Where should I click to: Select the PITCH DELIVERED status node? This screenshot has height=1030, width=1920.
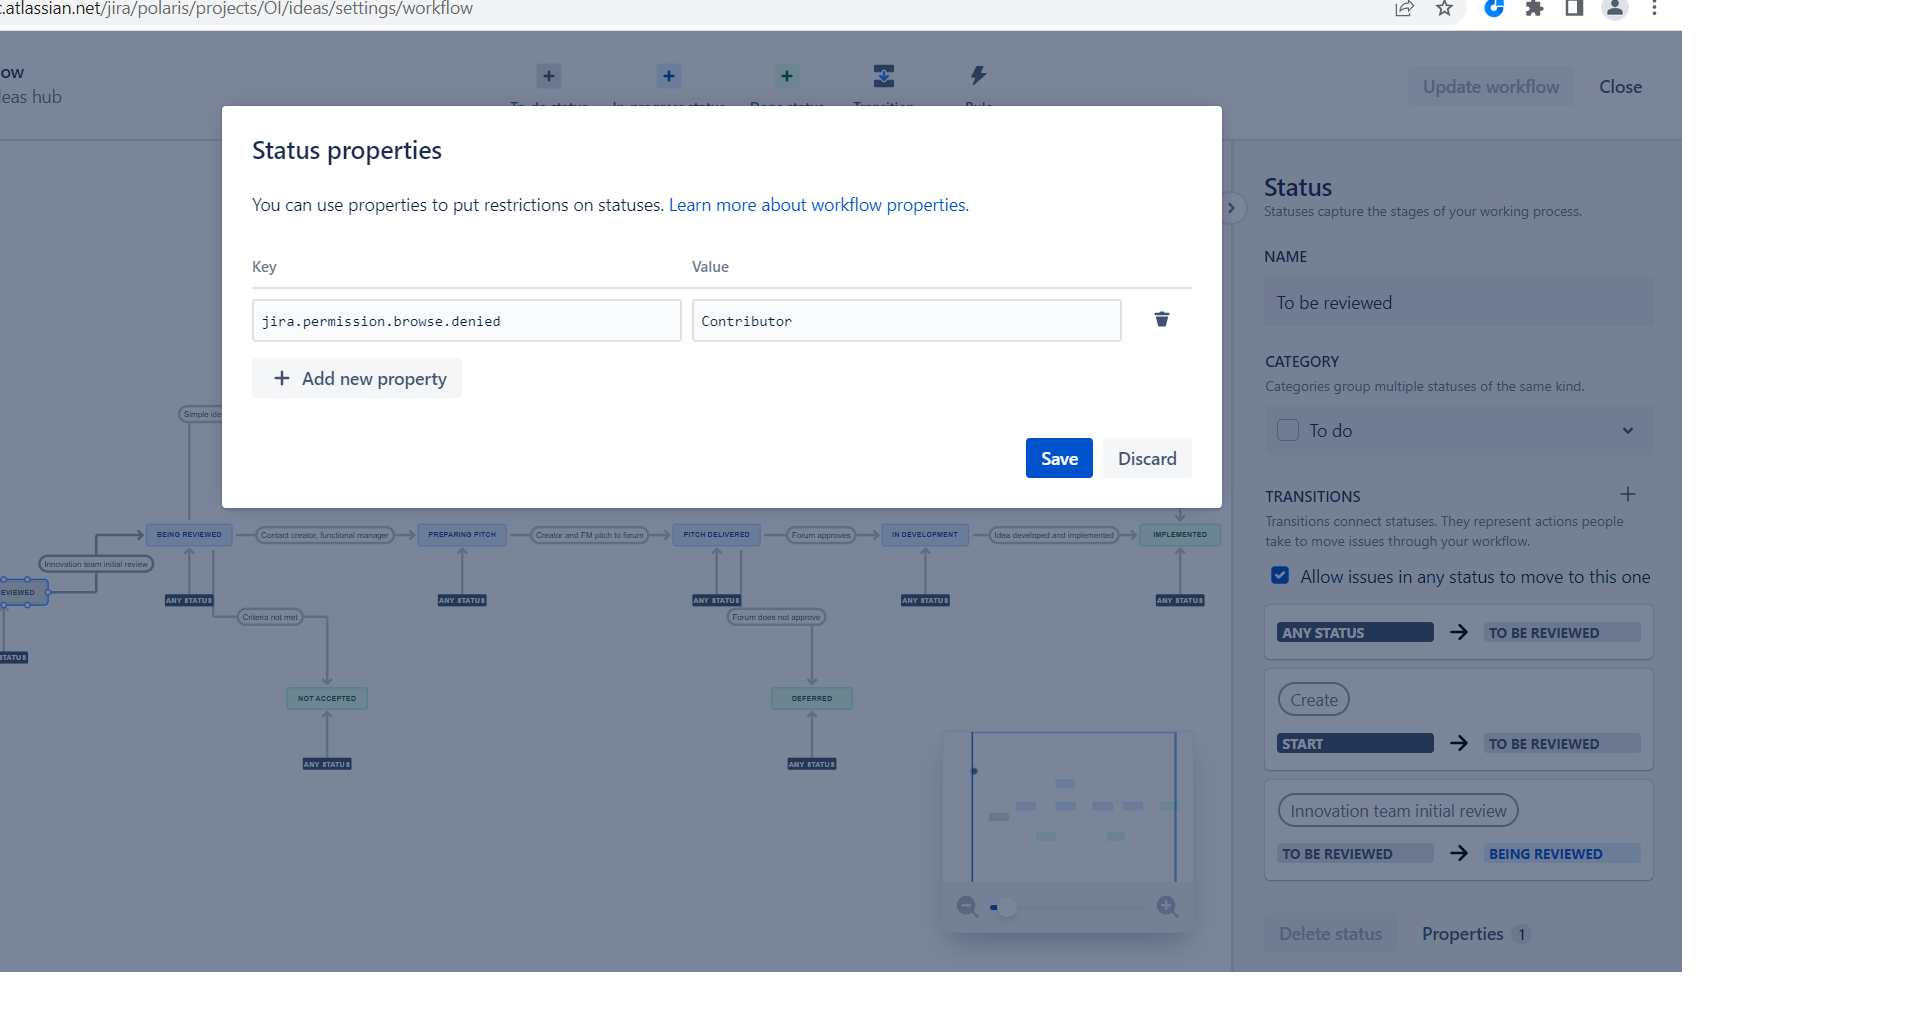pos(717,535)
